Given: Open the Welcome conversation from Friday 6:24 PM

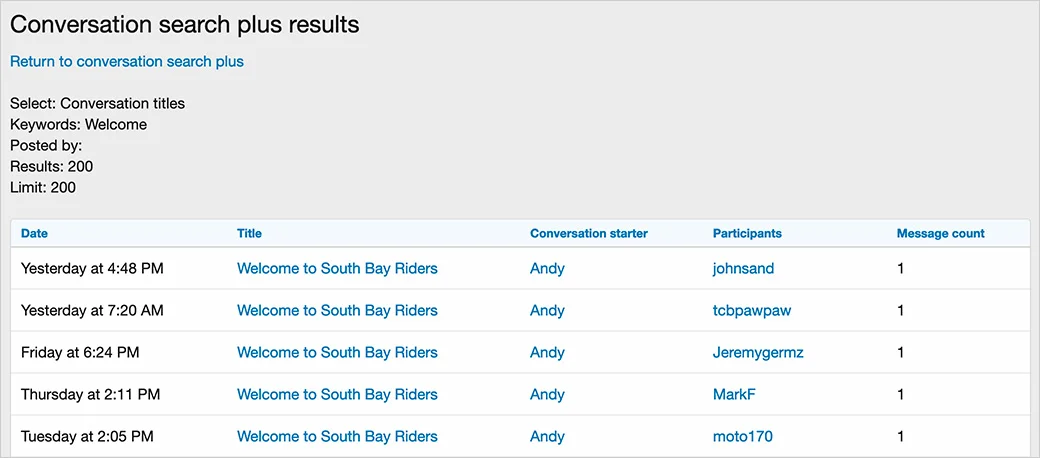Looking at the screenshot, I should [x=337, y=352].
